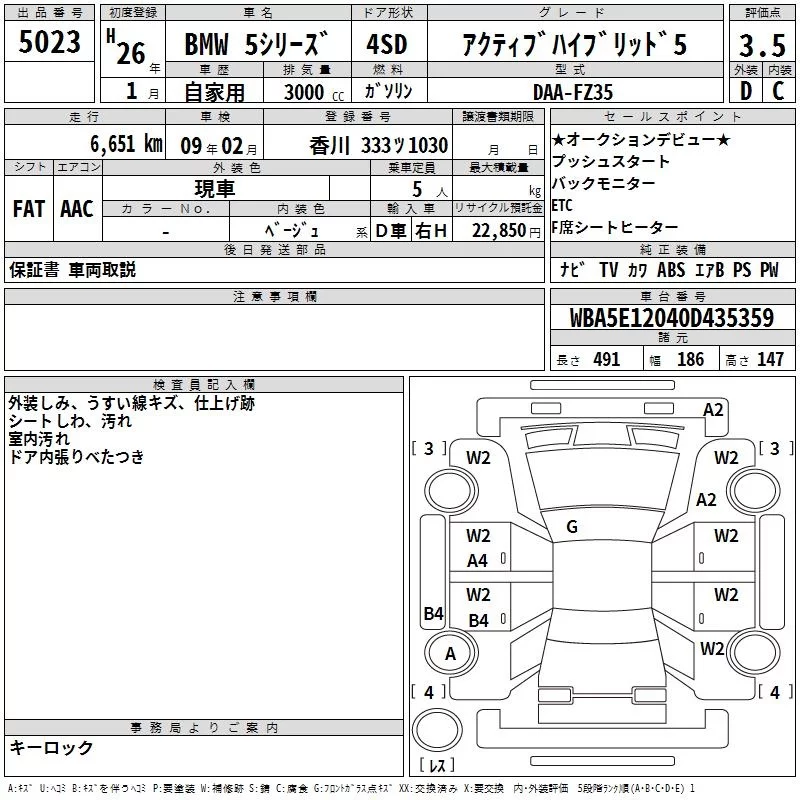Screen dimensions: 800x800
Task: Click the interior grade C
Action: click(778, 91)
